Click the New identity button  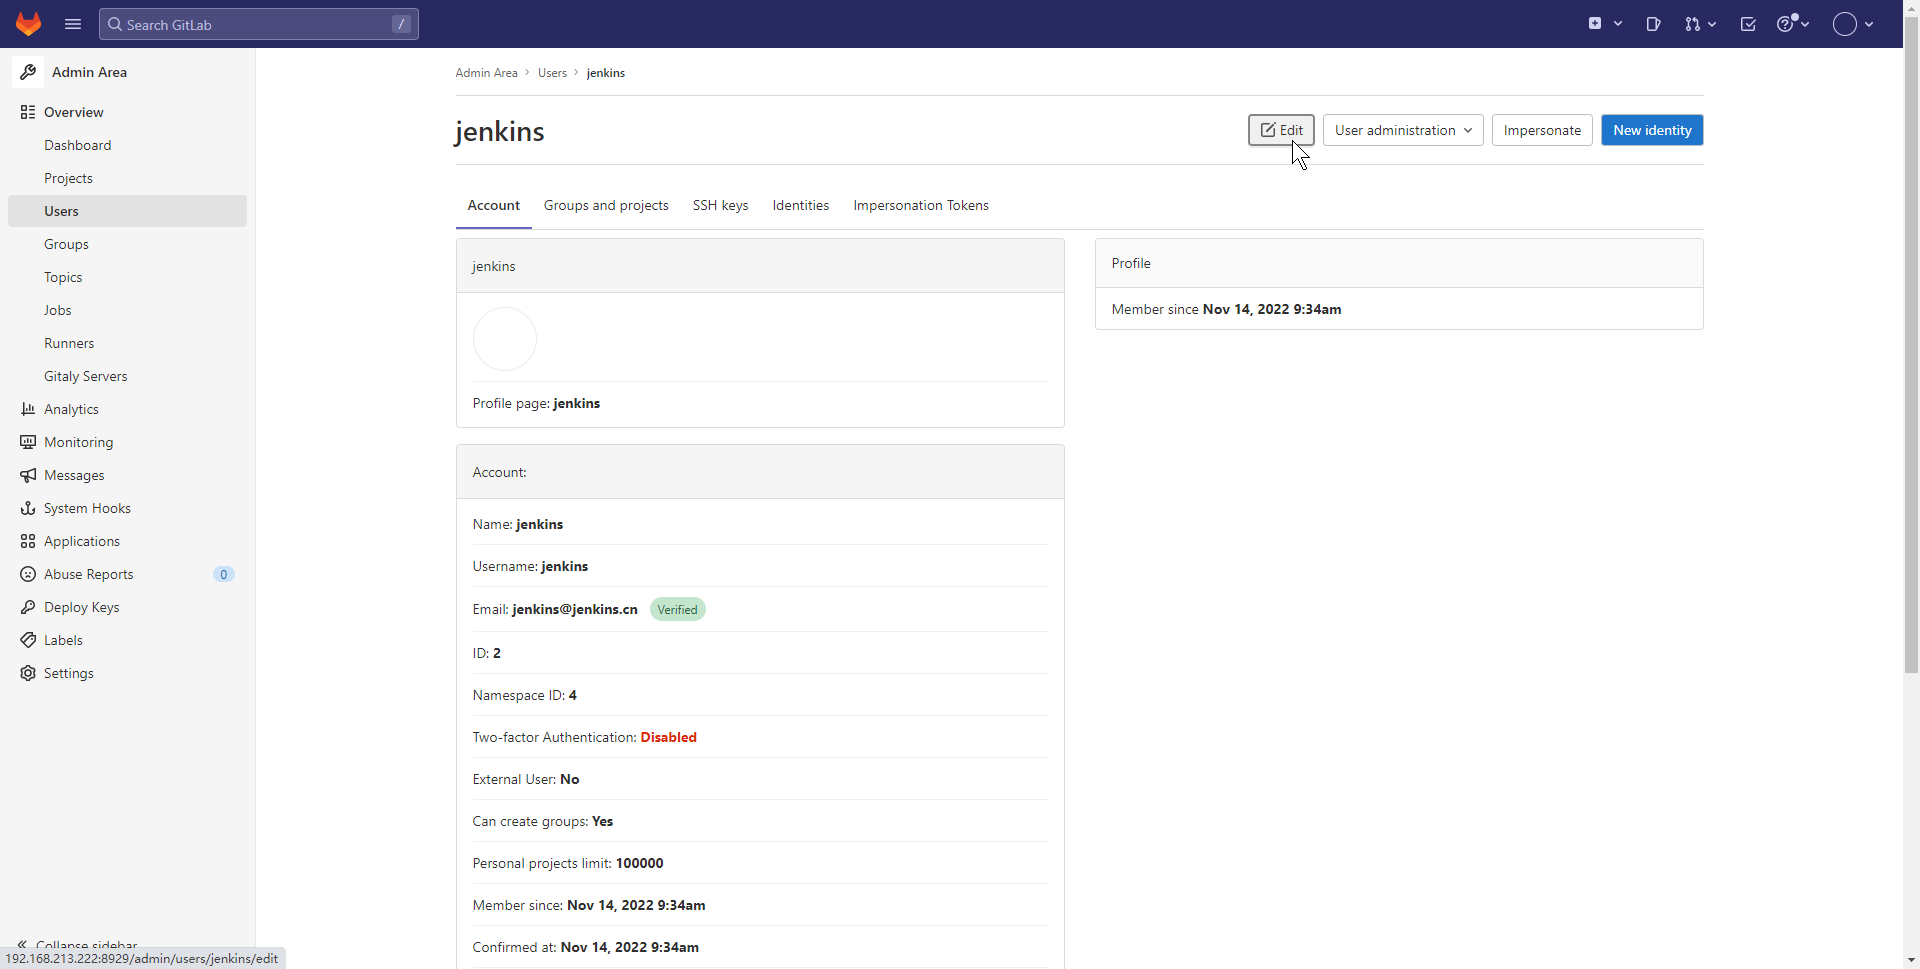point(1651,130)
